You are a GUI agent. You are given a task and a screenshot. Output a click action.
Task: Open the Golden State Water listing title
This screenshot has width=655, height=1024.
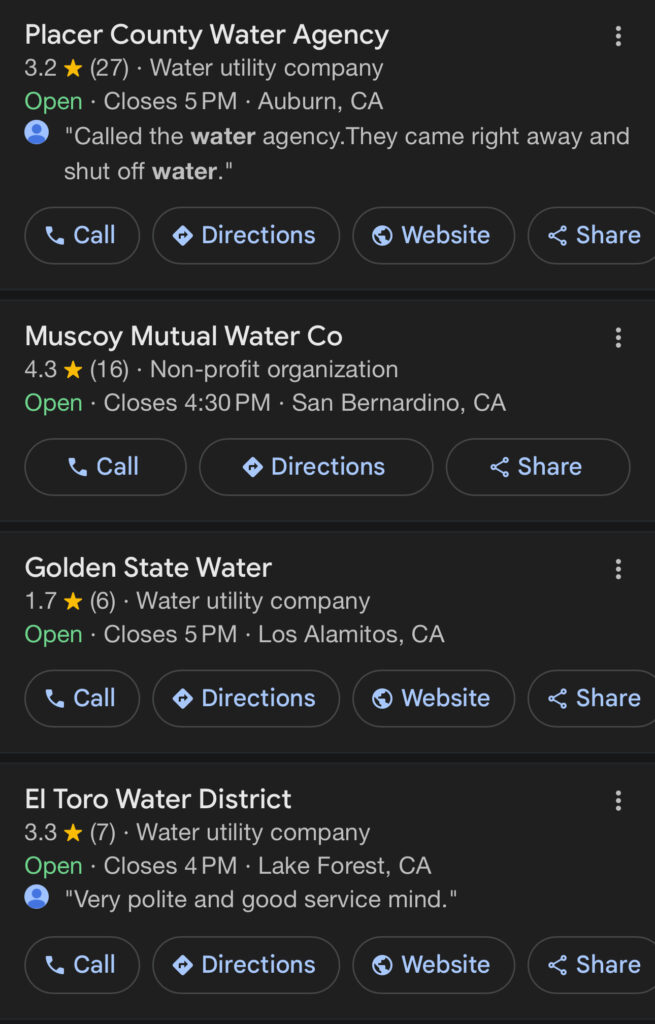tap(148, 568)
